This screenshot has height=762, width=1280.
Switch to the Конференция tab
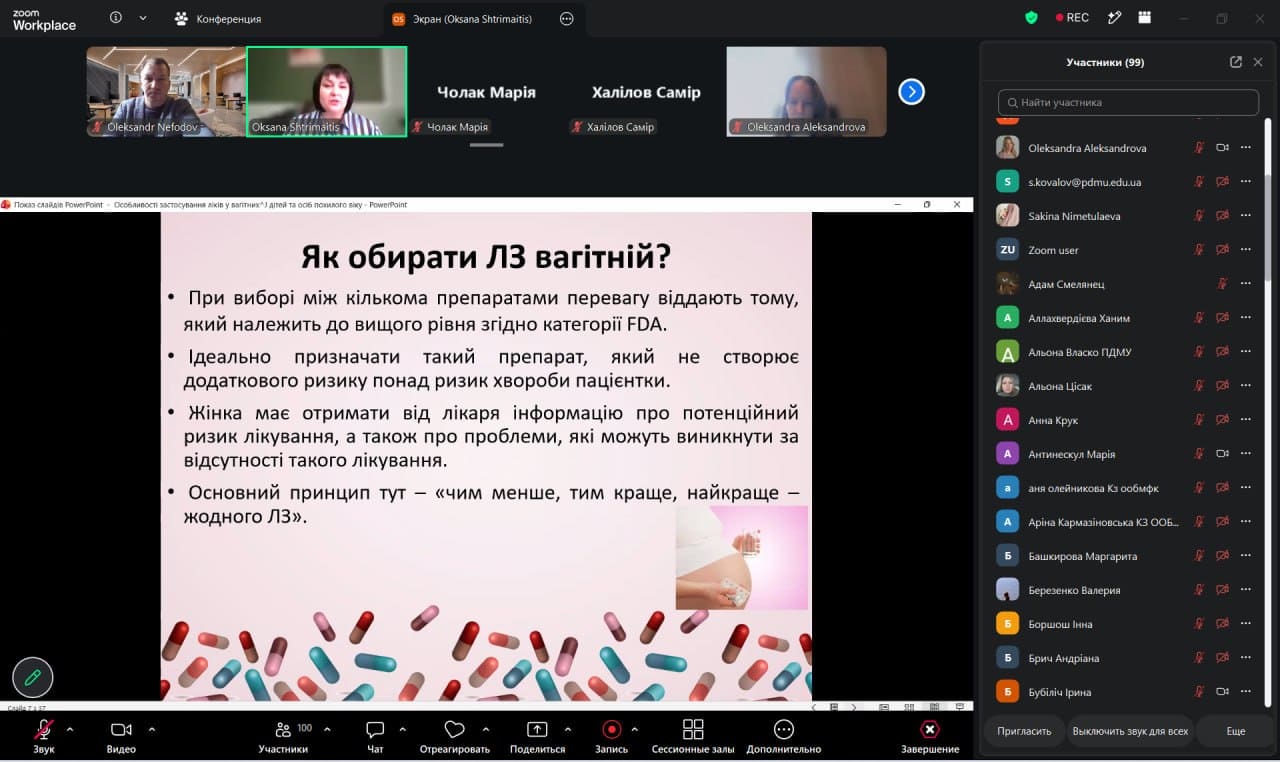(218, 19)
